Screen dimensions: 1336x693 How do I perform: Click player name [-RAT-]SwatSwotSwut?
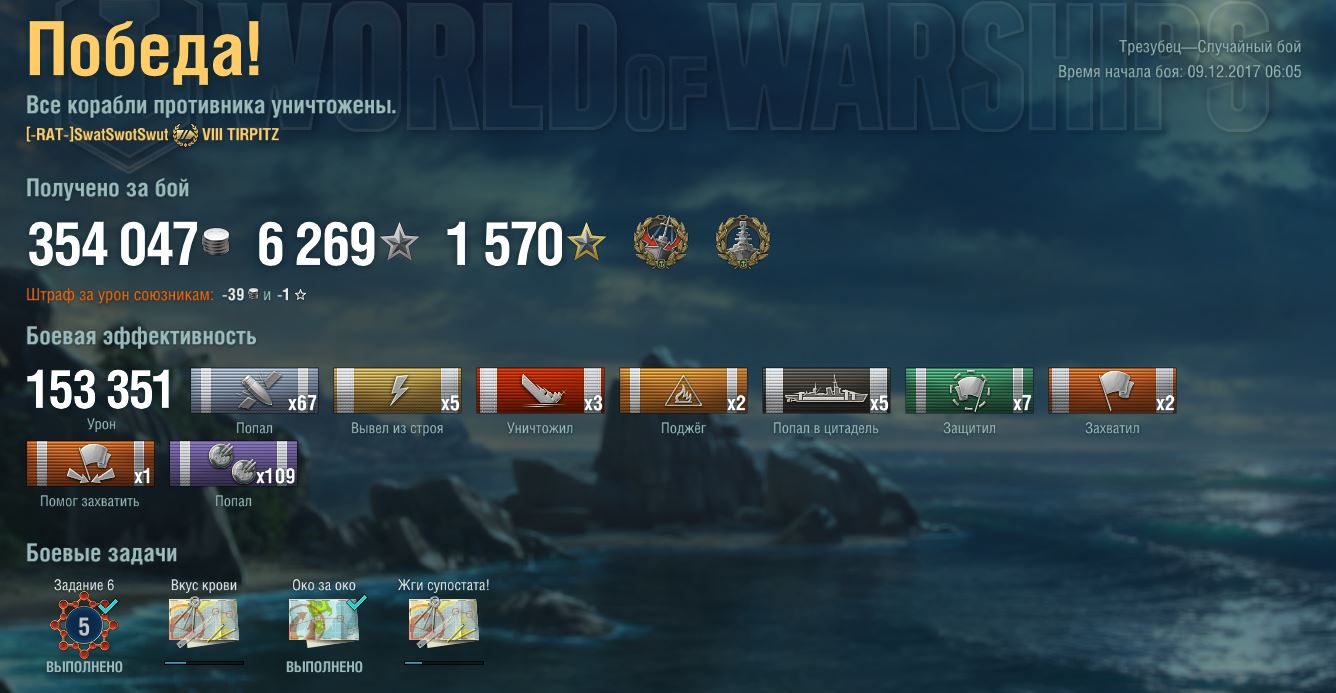[x=97, y=135]
